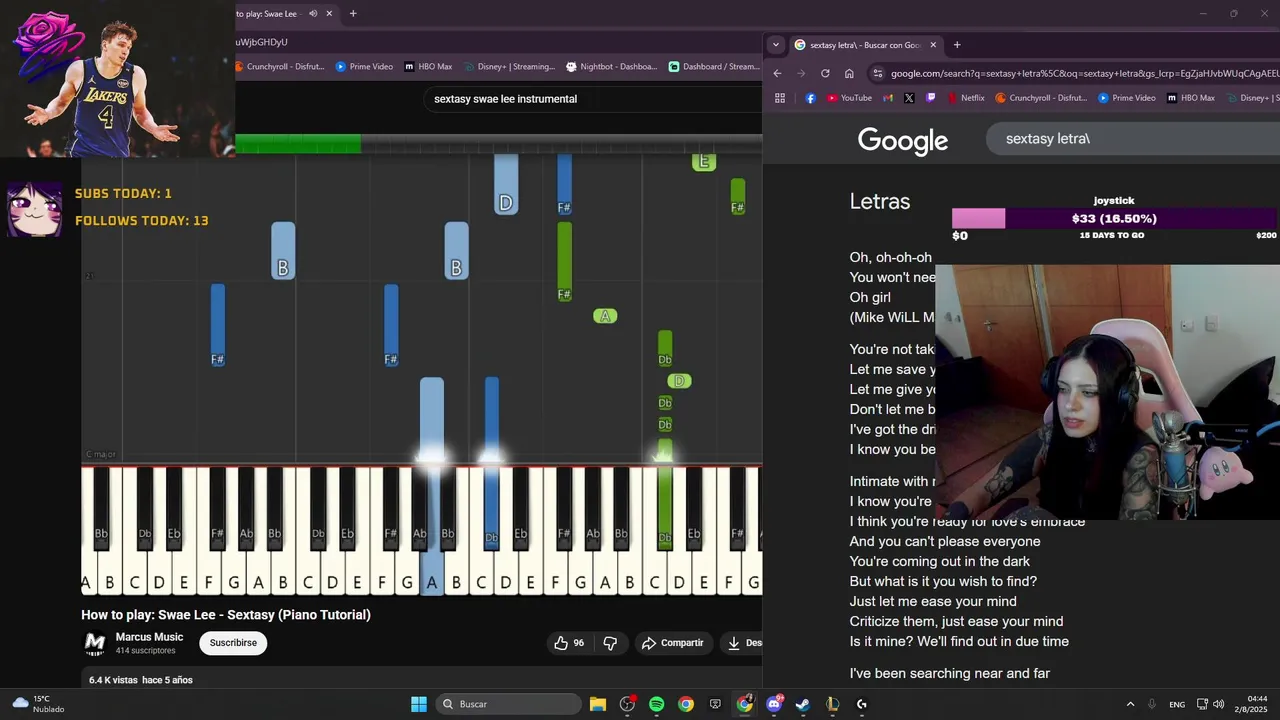Click the 'Letras' heading

pyautogui.click(x=880, y=201)
